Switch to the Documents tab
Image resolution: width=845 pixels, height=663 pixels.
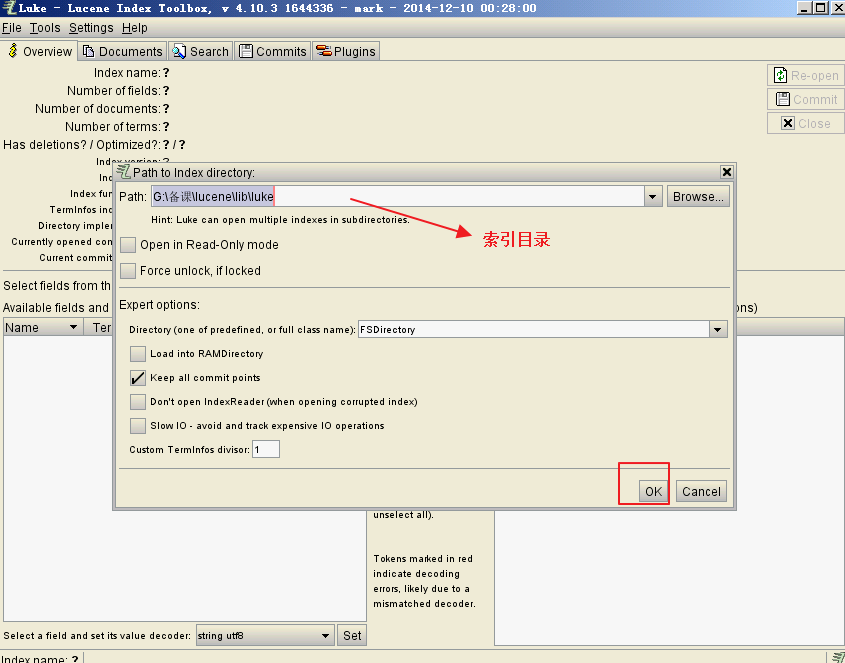[x=123, y=51]
